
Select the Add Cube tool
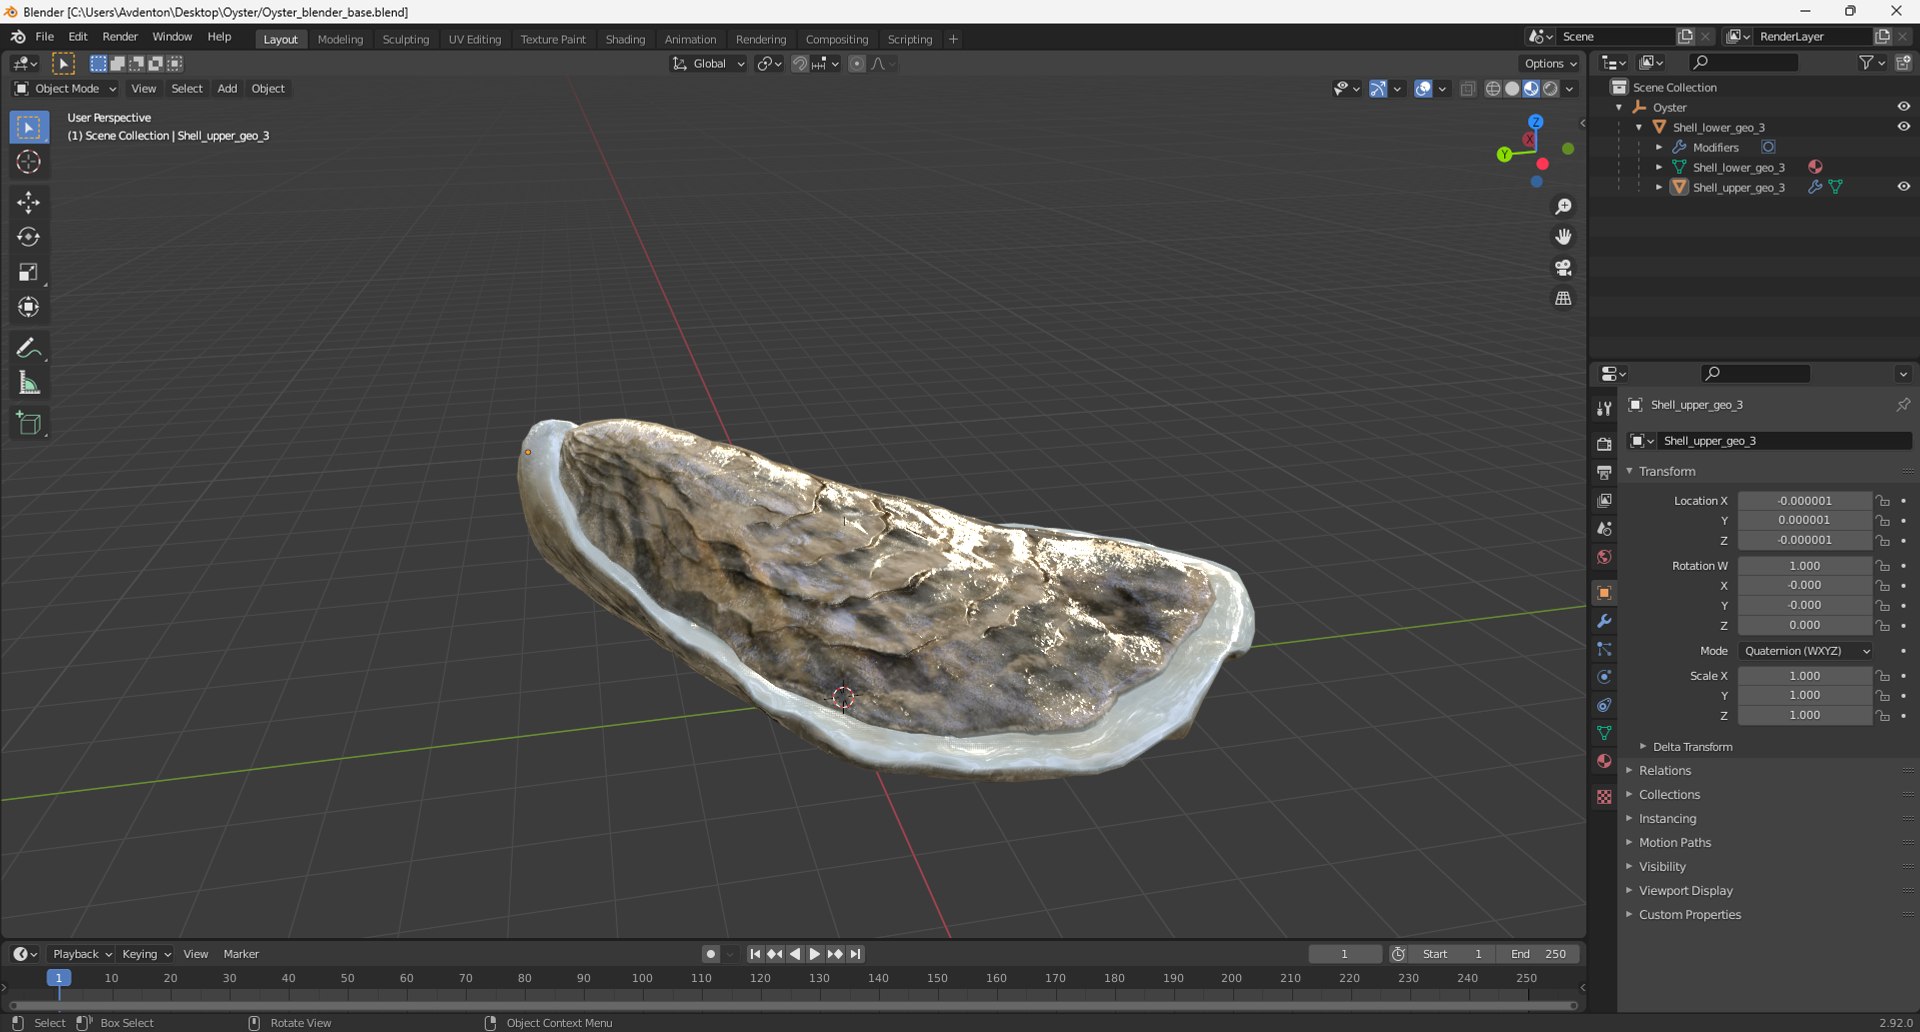tap(28, 423)
